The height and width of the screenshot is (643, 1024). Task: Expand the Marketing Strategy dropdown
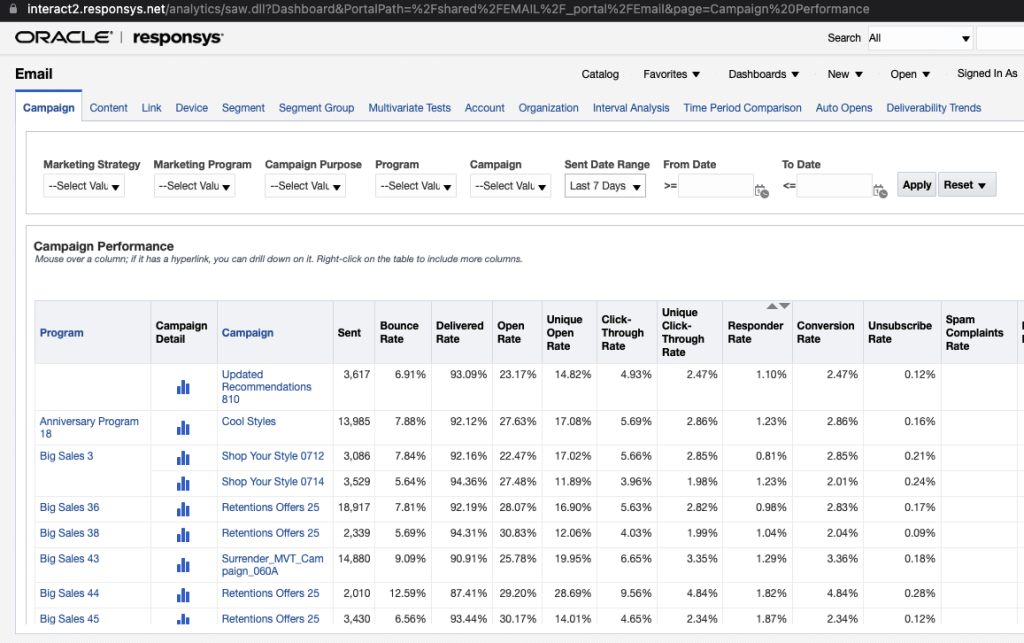(x=84, y=186)
